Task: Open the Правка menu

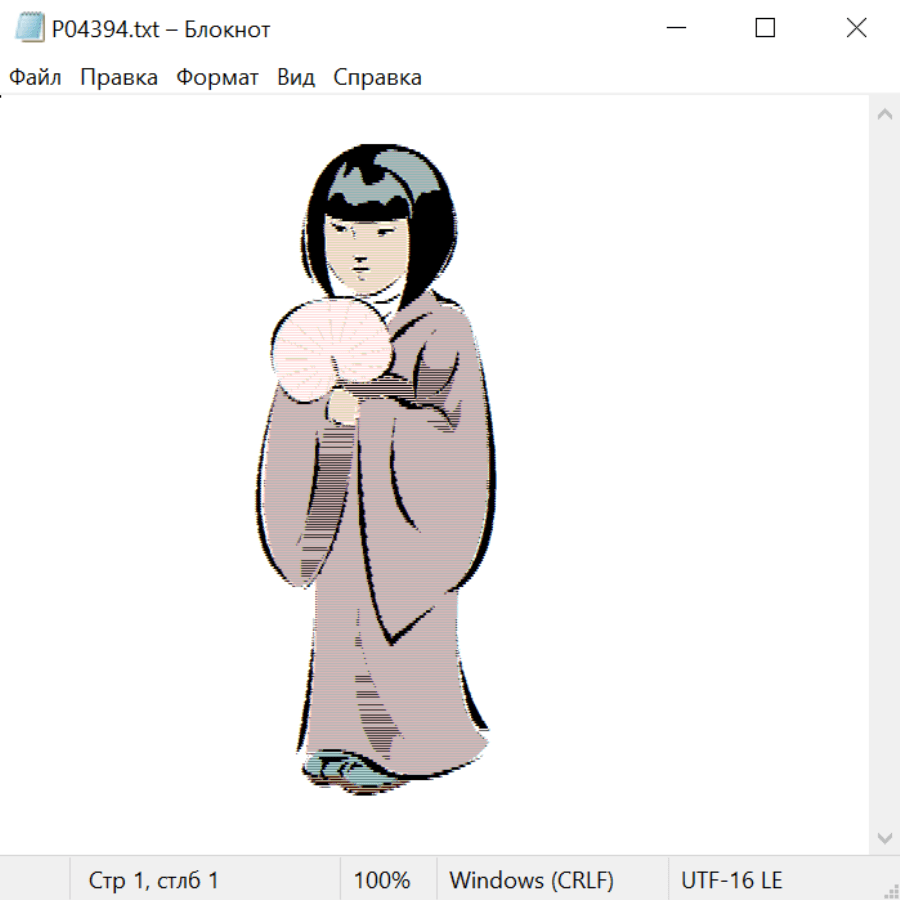Action: (119, 78)
